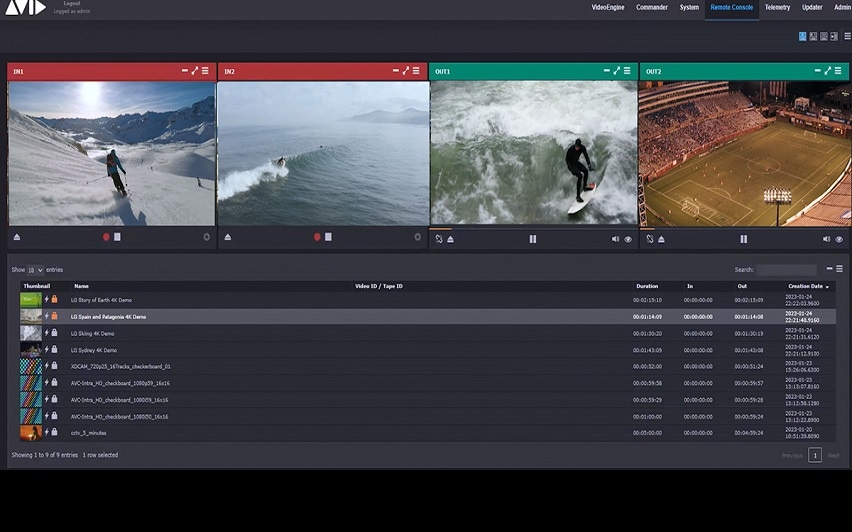
Task: Toggle the eye preview on OUT2
Action: [839, 239]
